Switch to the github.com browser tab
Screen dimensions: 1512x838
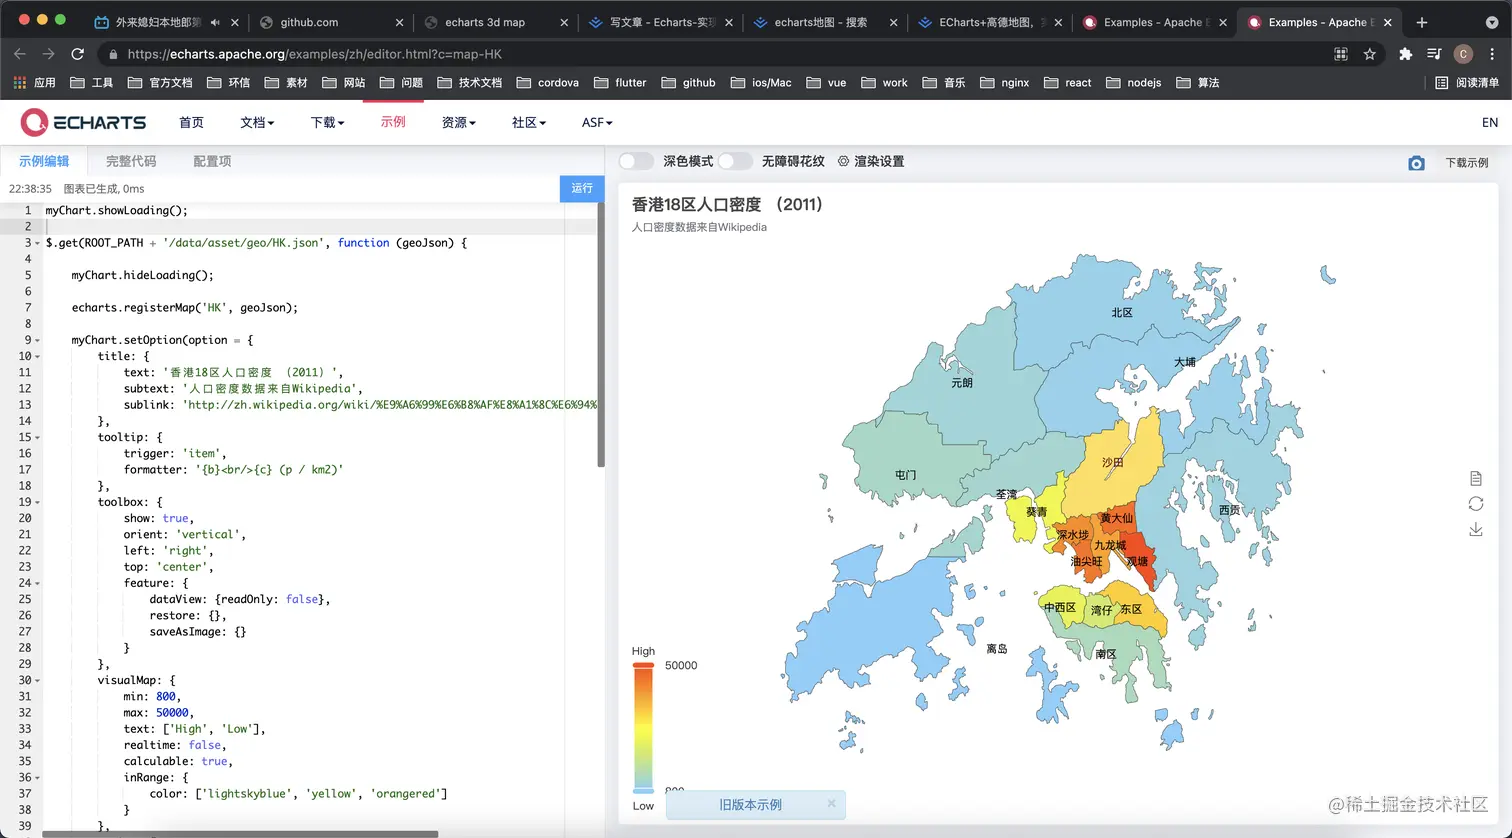point(331,22)
